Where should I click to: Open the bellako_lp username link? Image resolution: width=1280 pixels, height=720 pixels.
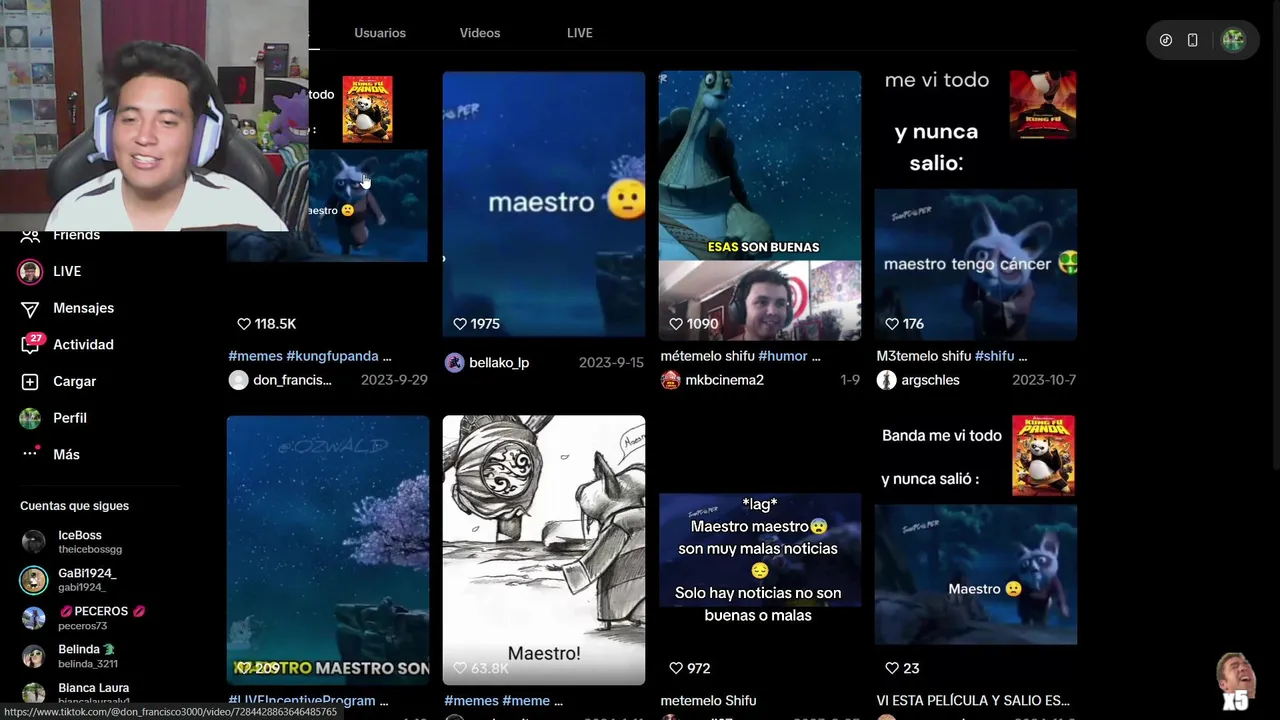point(499,362)
